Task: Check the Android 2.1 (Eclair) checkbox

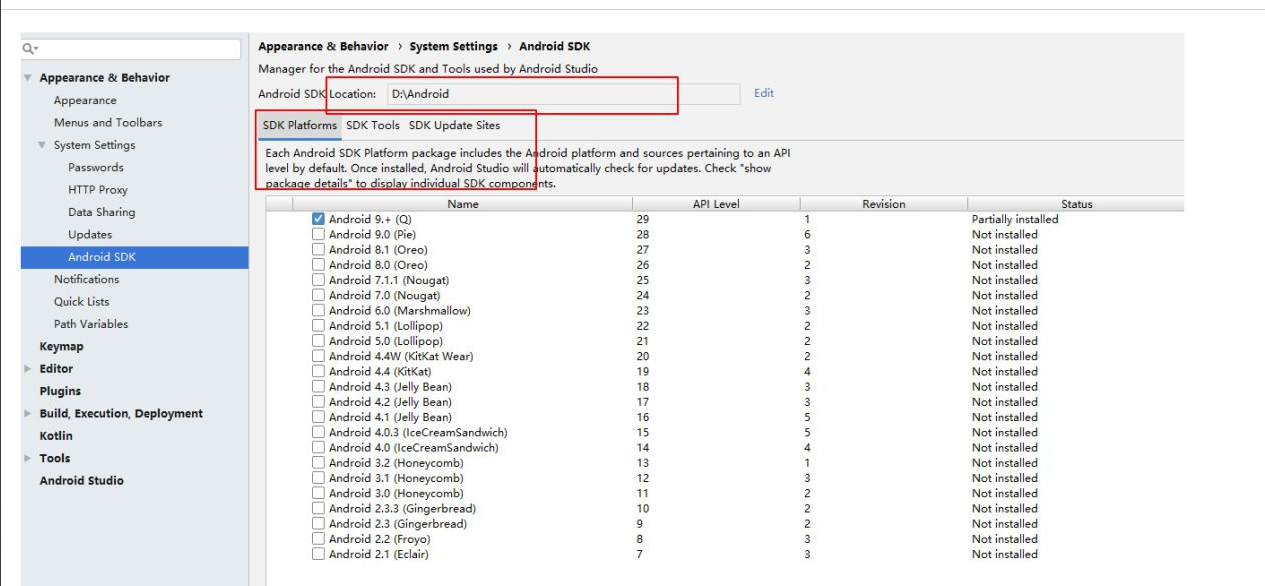Action: click(318, 554)
